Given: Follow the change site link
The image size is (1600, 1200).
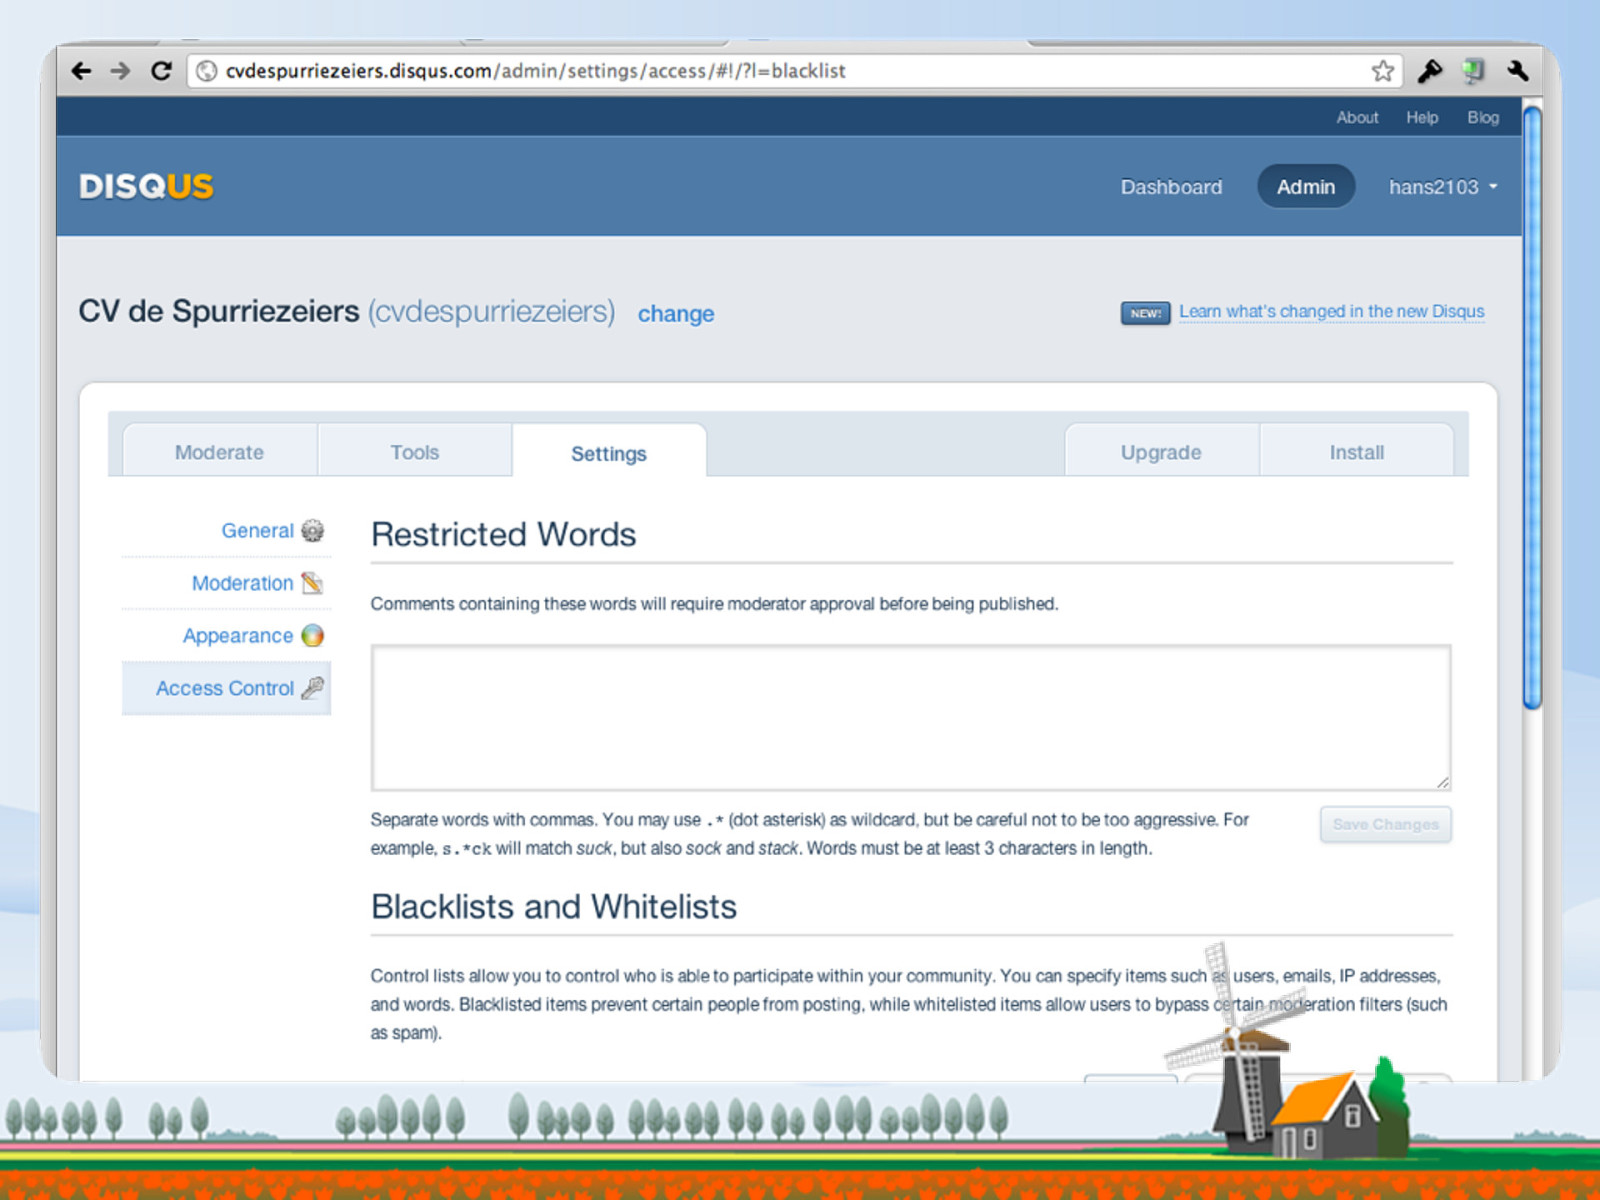Looking at the screenshot, I should 676,314.
